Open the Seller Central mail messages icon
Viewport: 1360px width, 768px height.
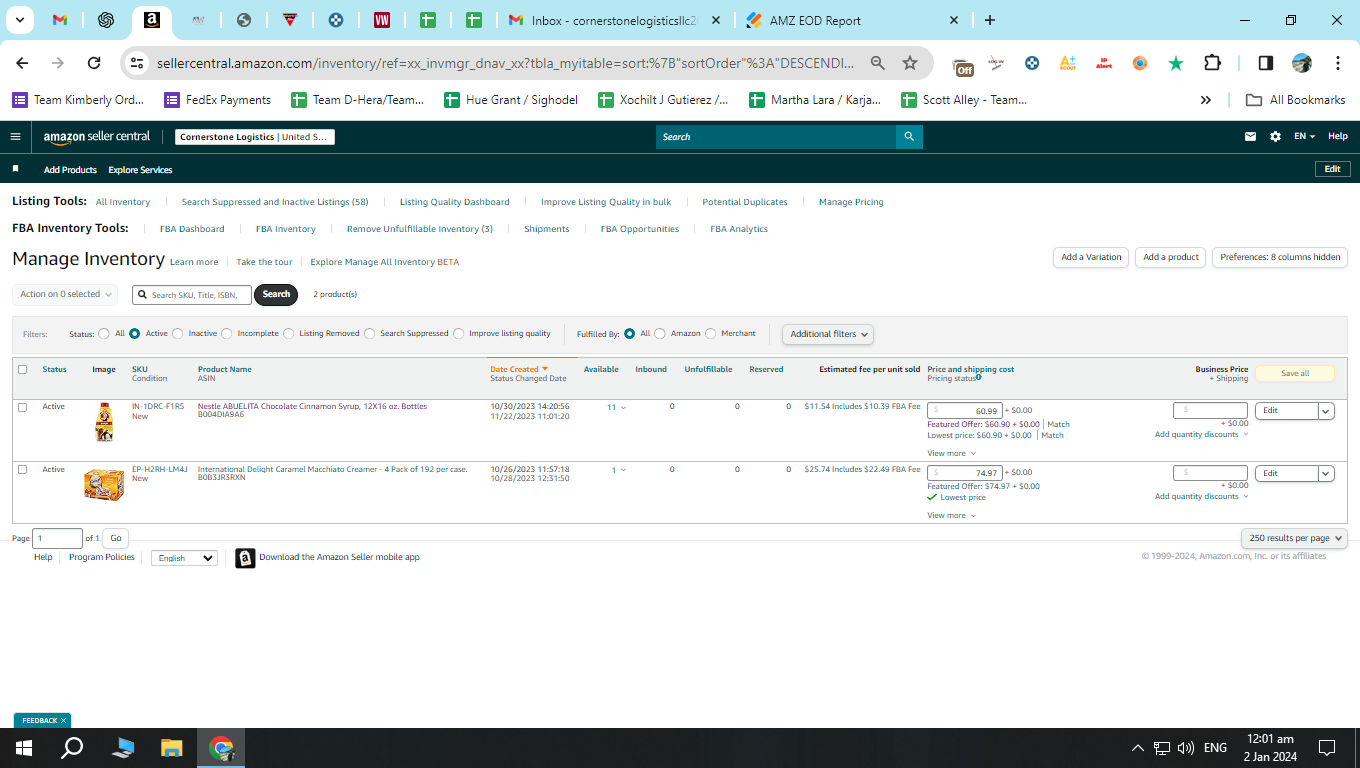coord(1250,137)
